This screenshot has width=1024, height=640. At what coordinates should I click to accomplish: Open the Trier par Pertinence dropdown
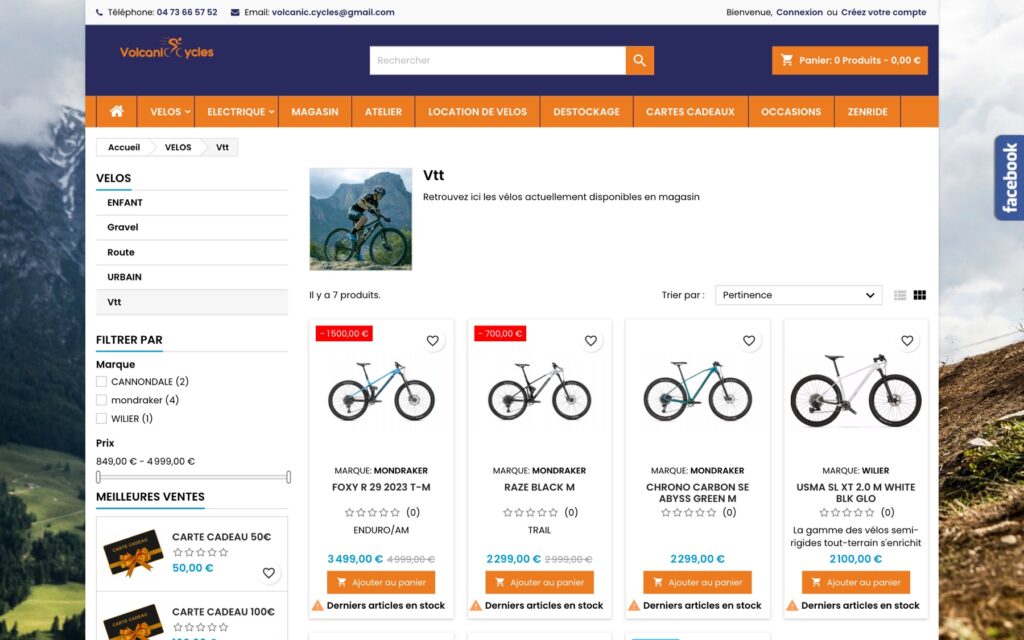point(798,295)
